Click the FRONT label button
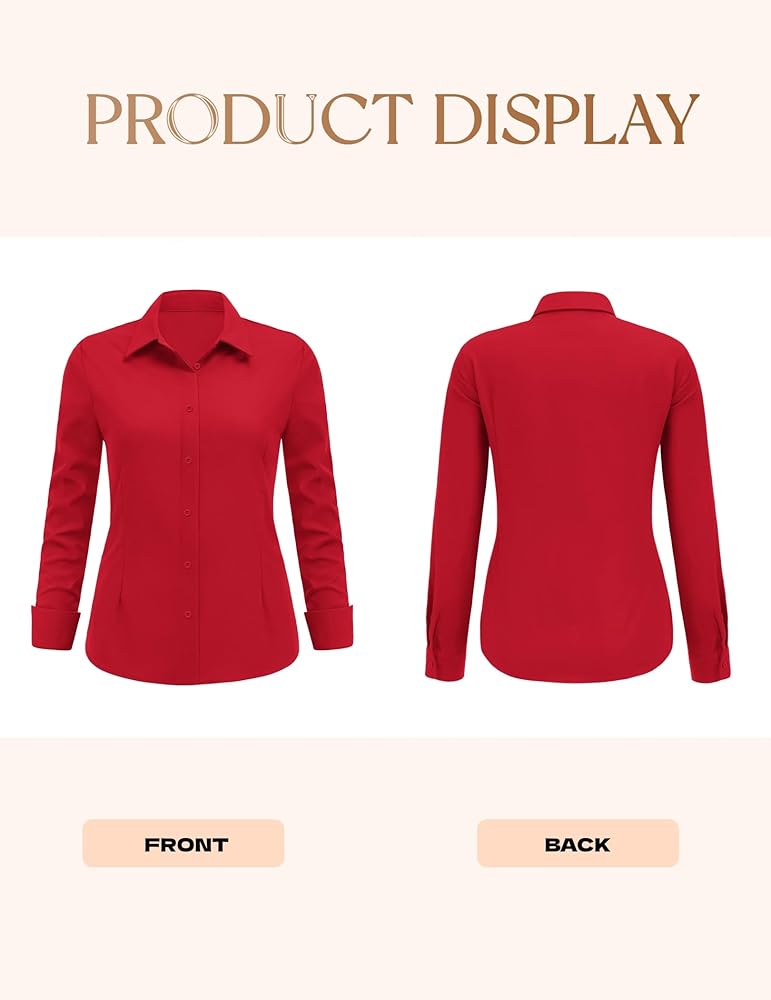Screen dimensions: 771x1000 pyautogui.click(x=183, y=843)
